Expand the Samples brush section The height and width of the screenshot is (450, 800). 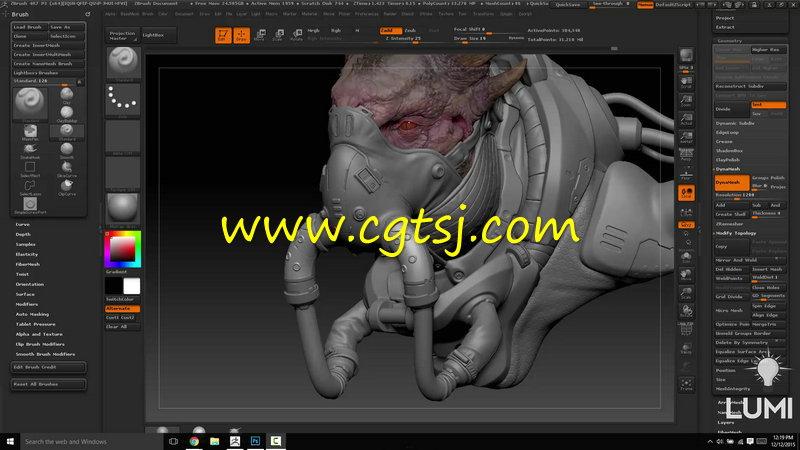(26, 244)
